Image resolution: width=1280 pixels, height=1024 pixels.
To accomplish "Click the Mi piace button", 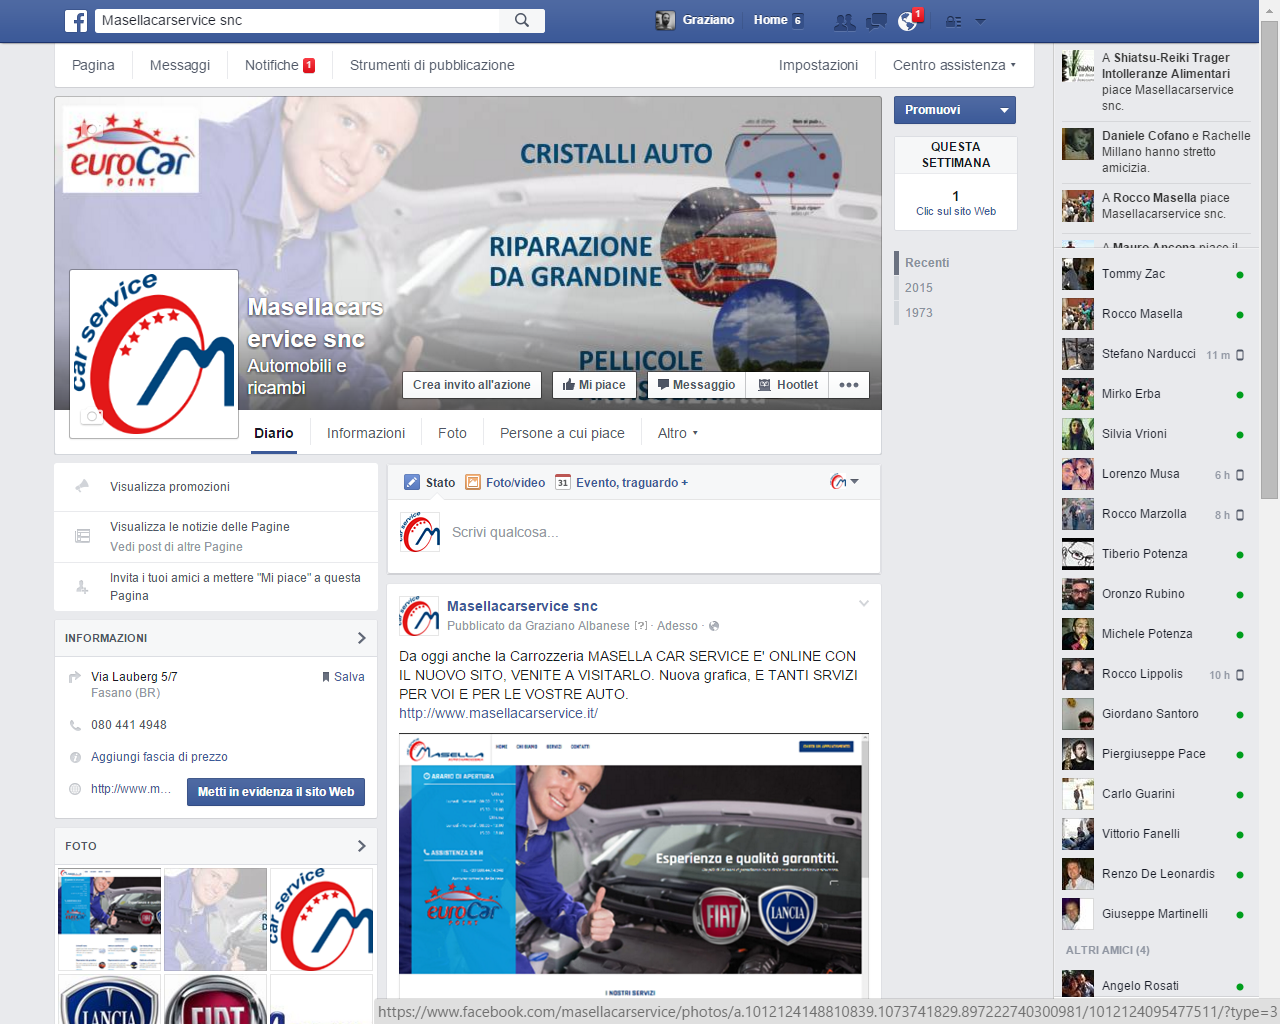I will point(594,385).
